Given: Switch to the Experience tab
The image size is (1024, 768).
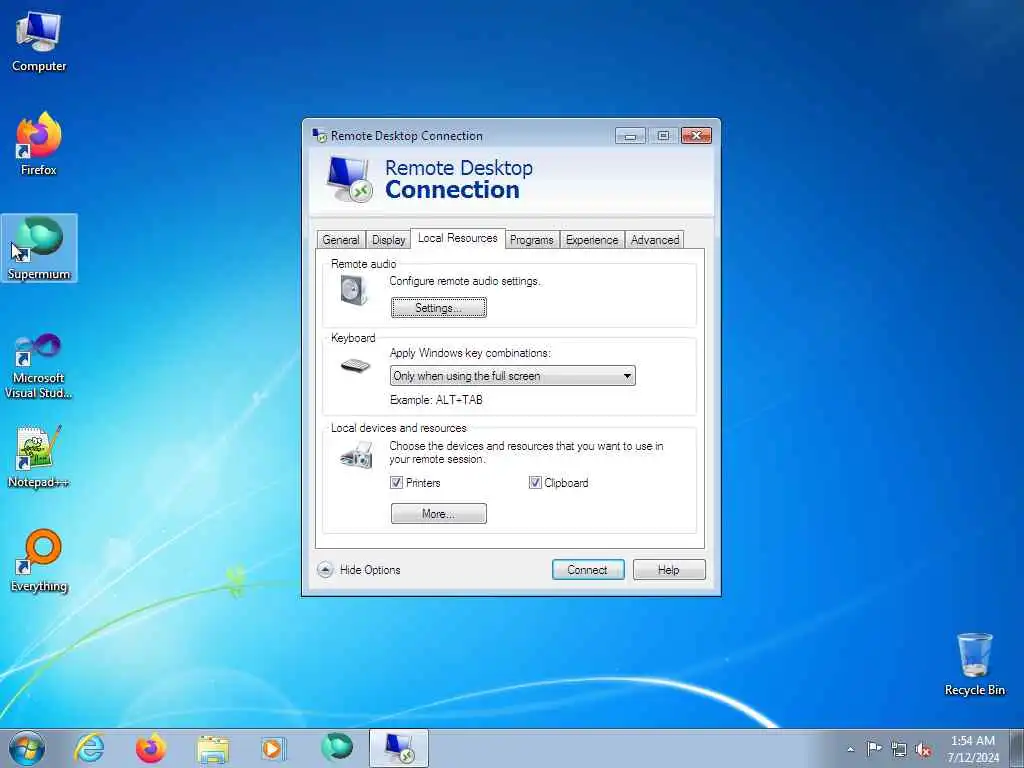Looking at the screenshot, I should [x=592, y=240].
